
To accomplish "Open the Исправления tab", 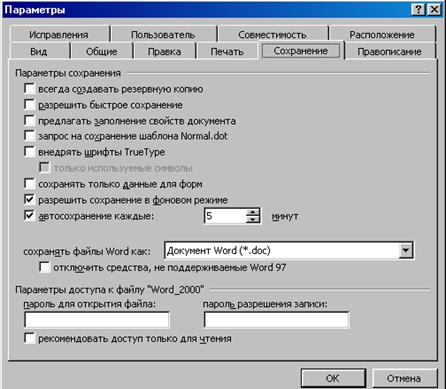I will (x=59, y=35).
